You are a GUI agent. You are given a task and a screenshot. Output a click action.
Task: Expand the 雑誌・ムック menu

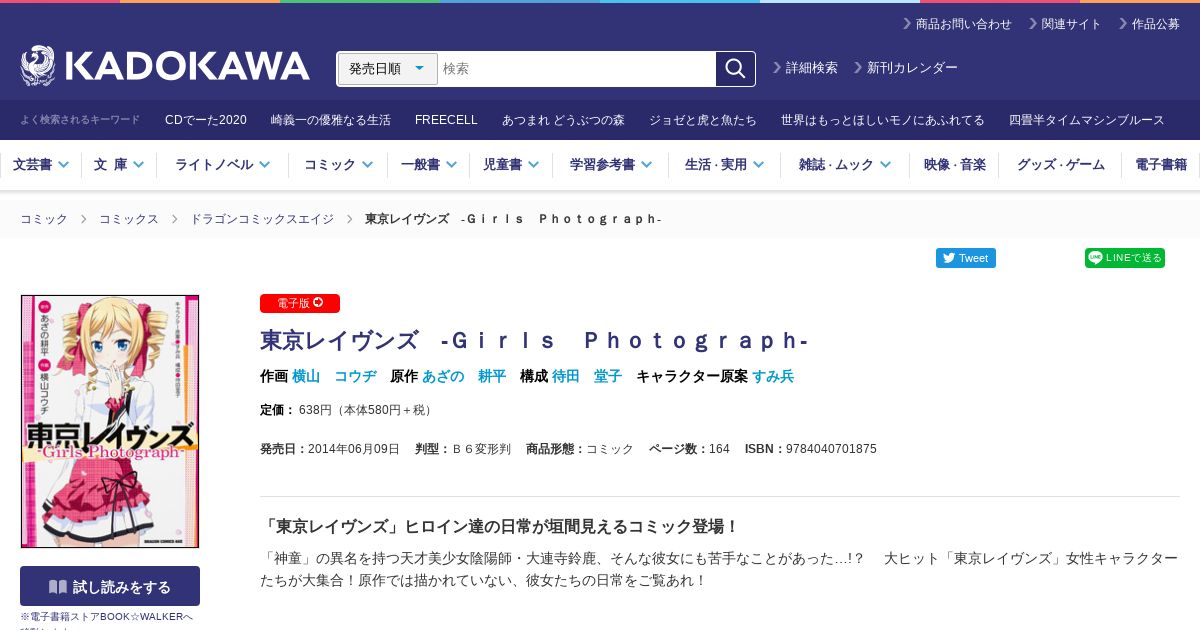844,165
